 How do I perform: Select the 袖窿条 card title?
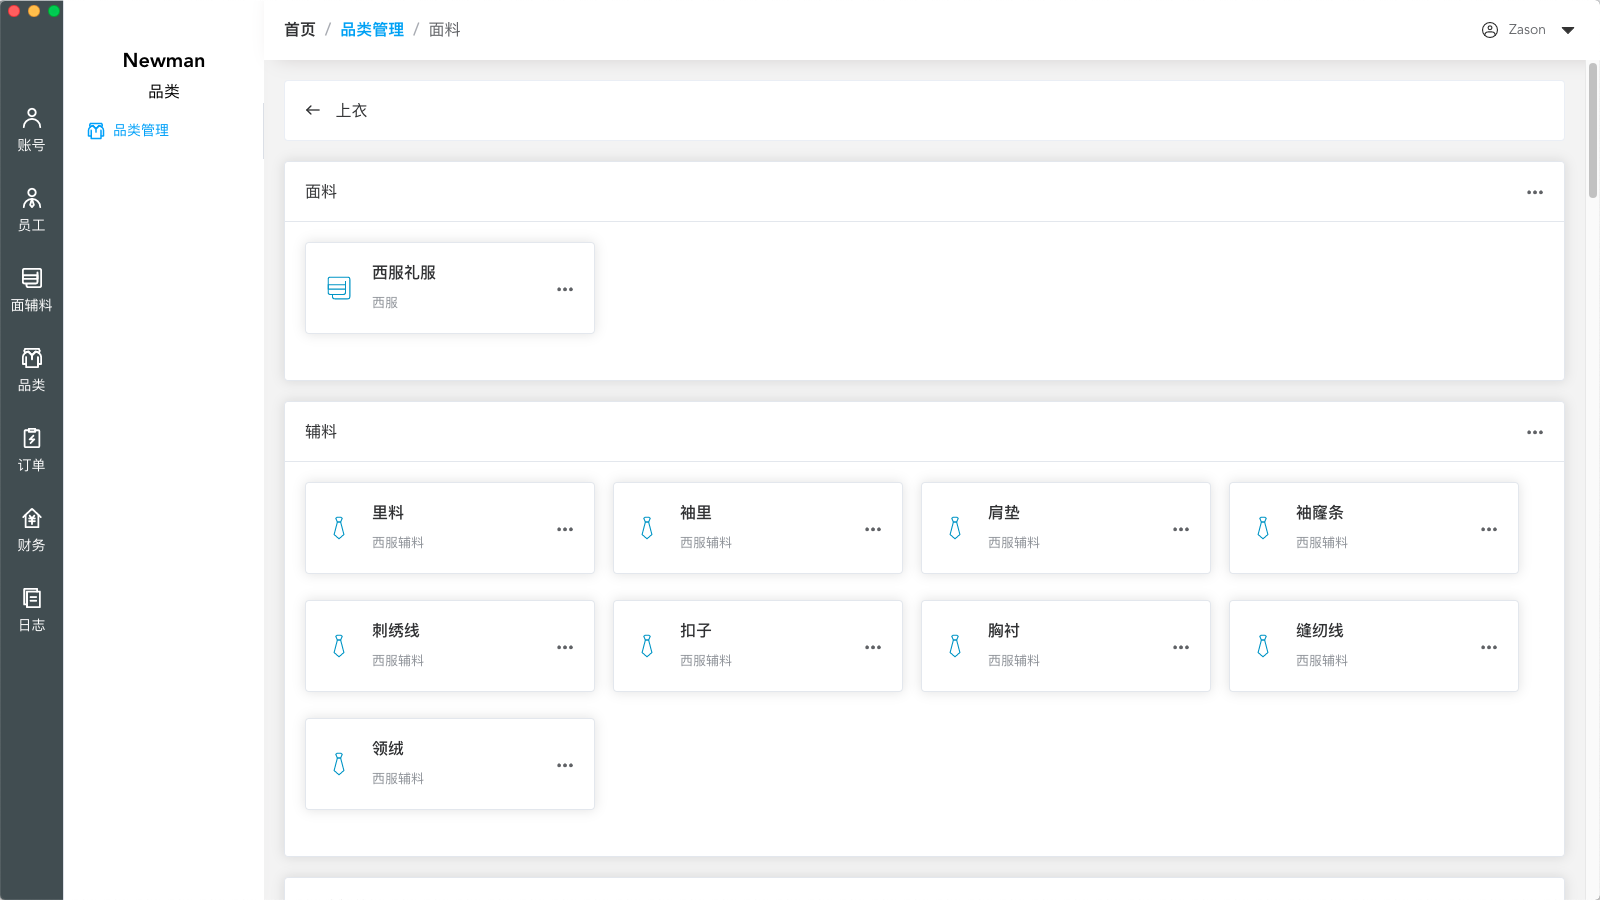[1320, 513]
